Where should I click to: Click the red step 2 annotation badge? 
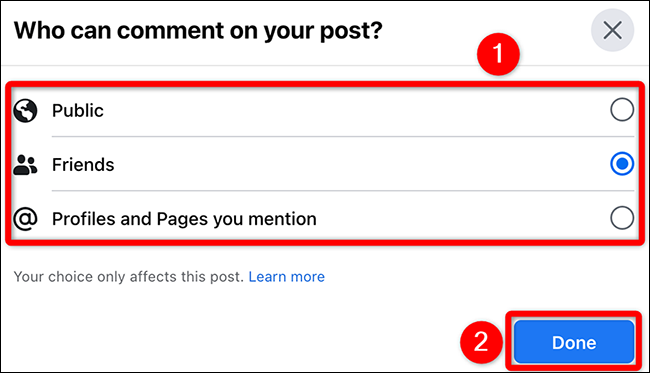481,342
